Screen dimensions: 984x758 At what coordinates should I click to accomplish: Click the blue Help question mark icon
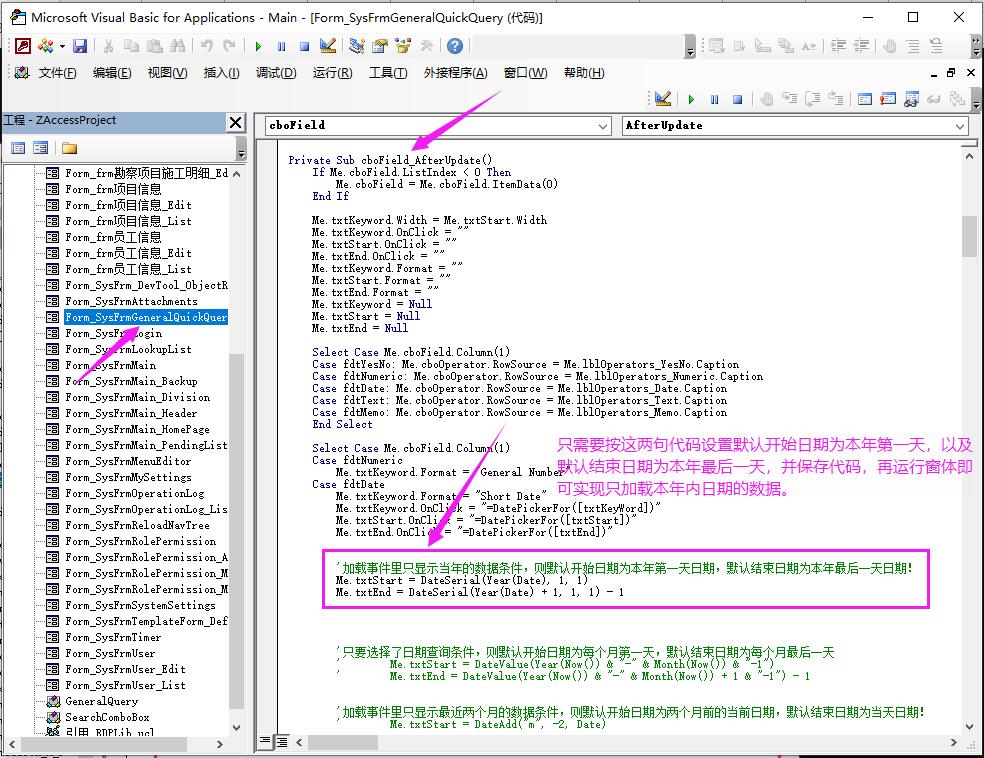click(455, 46)
